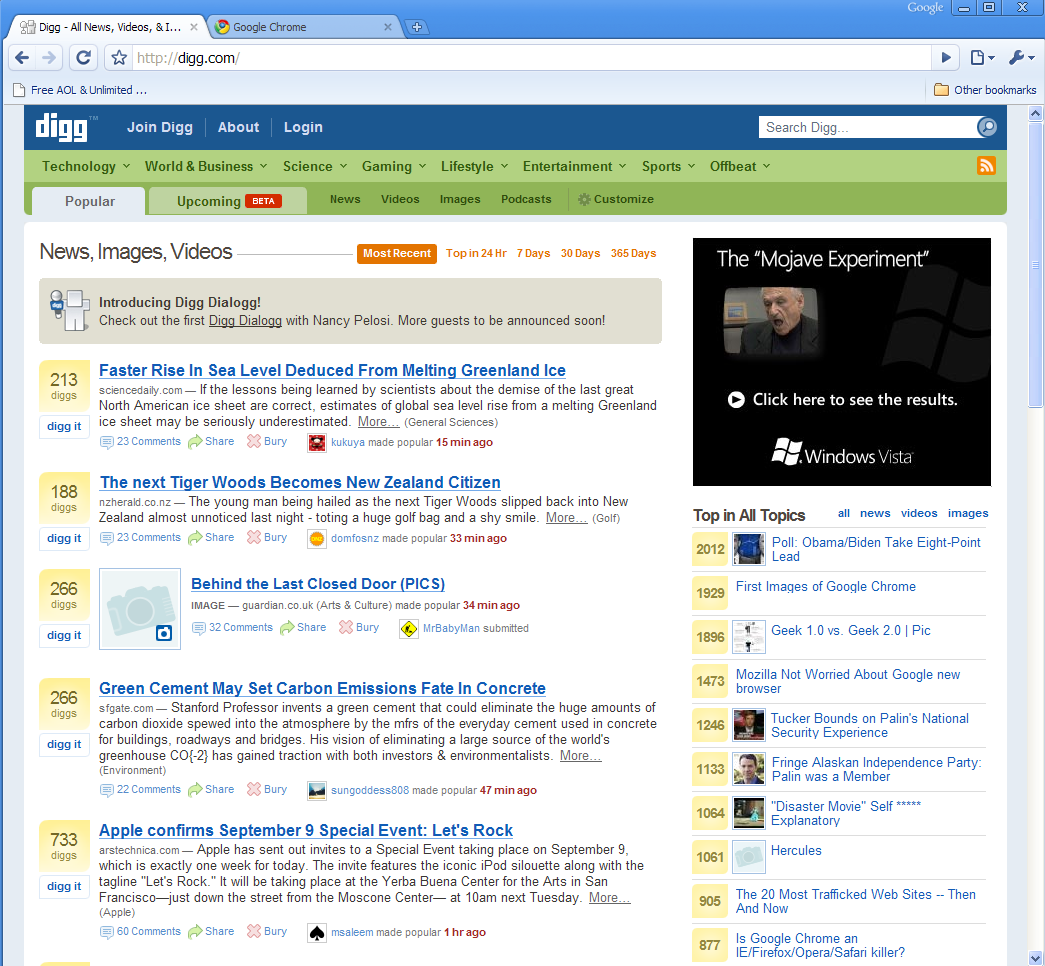Show all in Top in All Topics
This screenshot has height=966, width=1045.
[x=844, y=513]
